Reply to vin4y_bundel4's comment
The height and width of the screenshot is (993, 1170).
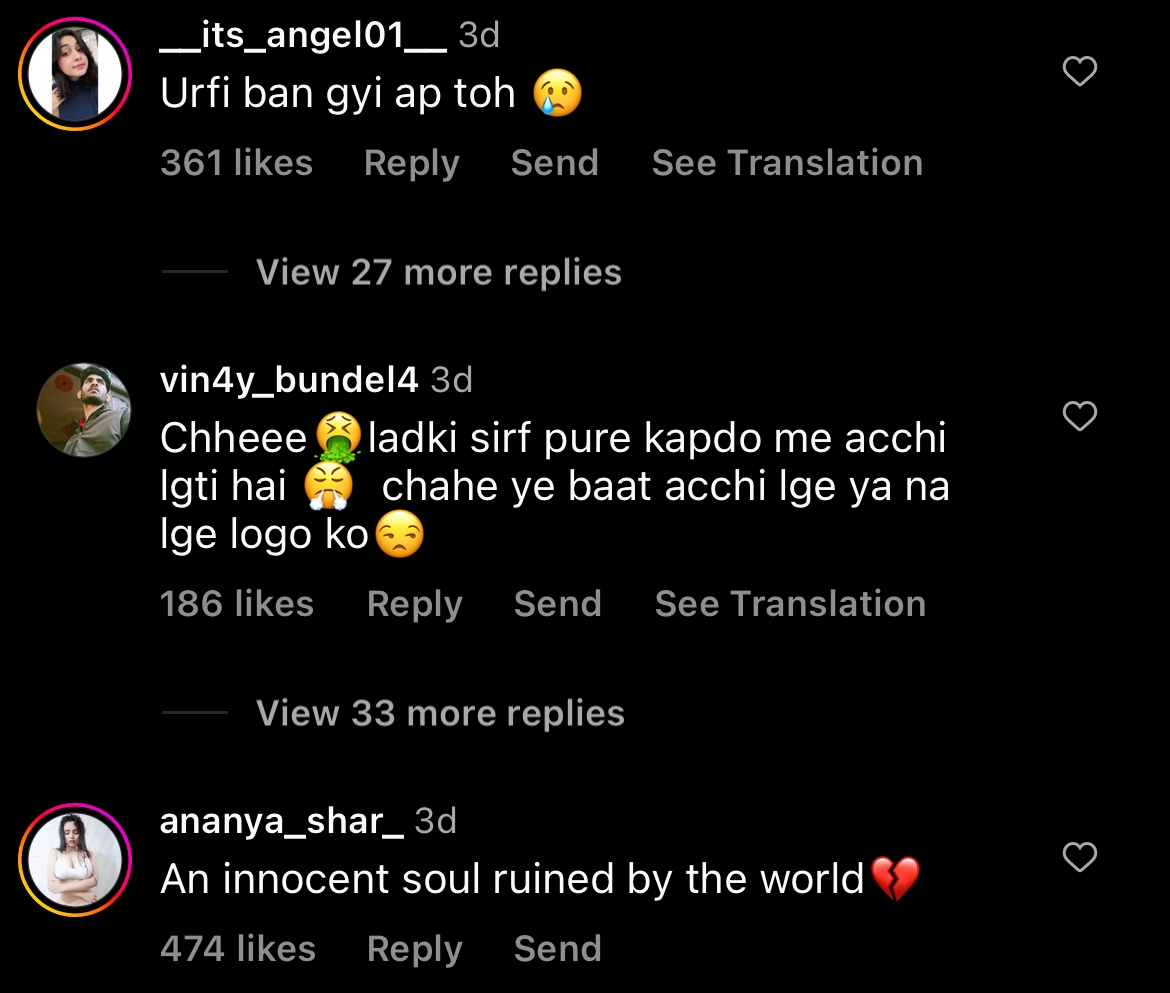pyautogui.click(x=414, y=604)
